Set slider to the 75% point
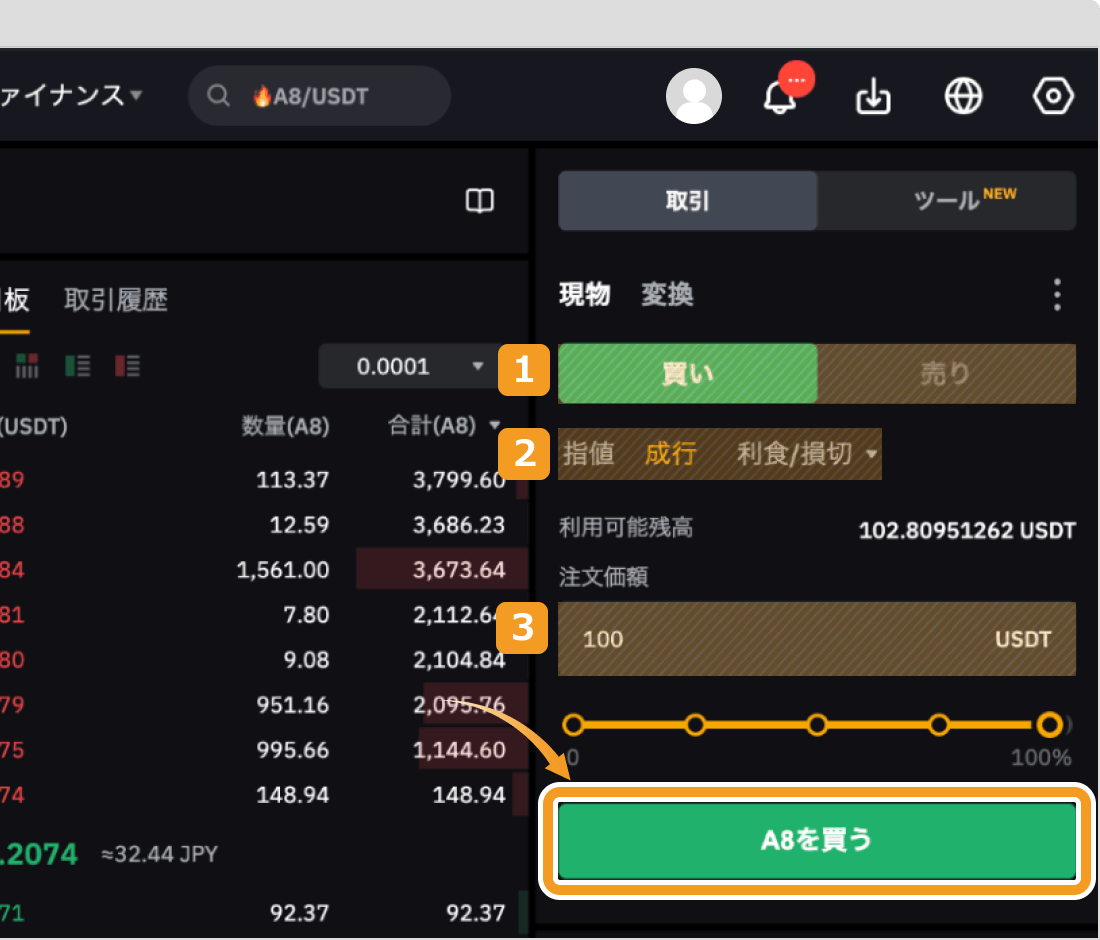Viewport: 1100px width, 940px height. pyautogui.click(x=939, y=725)
